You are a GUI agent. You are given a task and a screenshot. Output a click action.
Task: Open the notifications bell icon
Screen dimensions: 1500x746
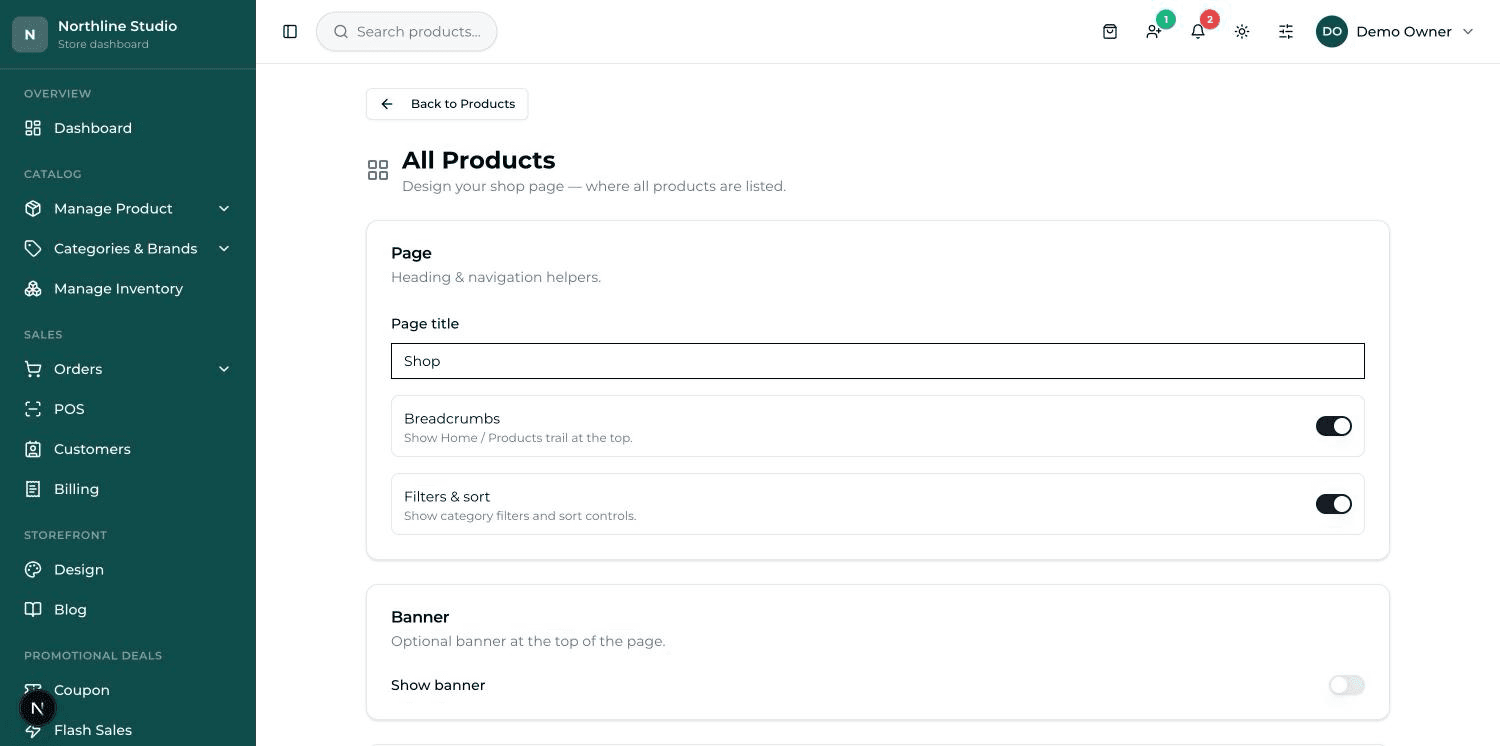click(x=1198, y=32)
